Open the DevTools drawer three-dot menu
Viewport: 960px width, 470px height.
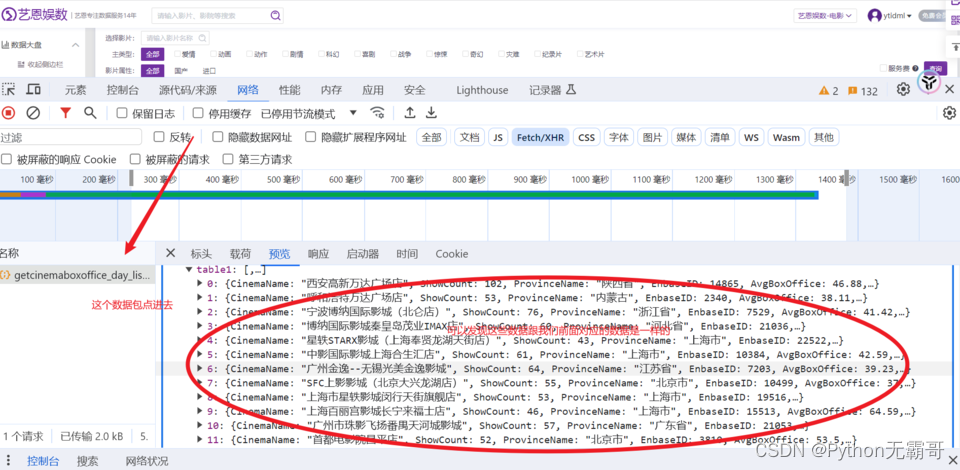(8, 461)
